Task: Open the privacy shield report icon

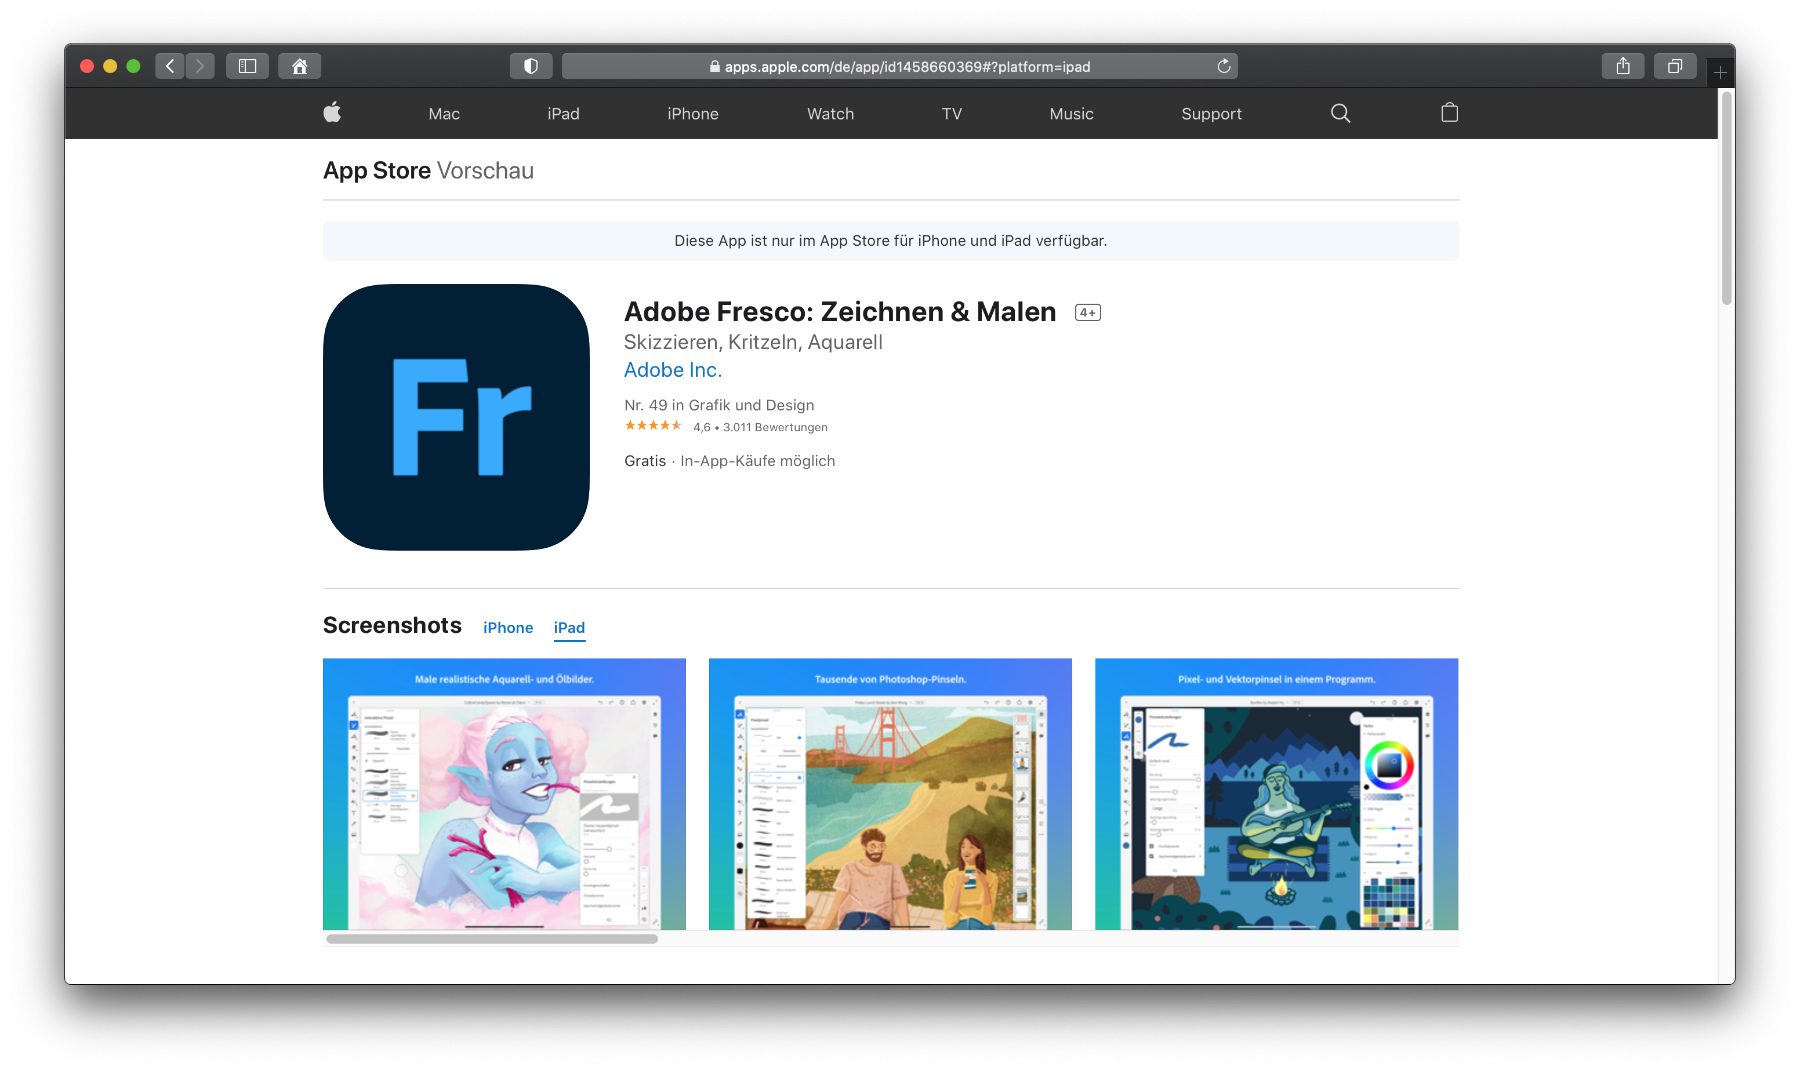Action: (531, 66)
